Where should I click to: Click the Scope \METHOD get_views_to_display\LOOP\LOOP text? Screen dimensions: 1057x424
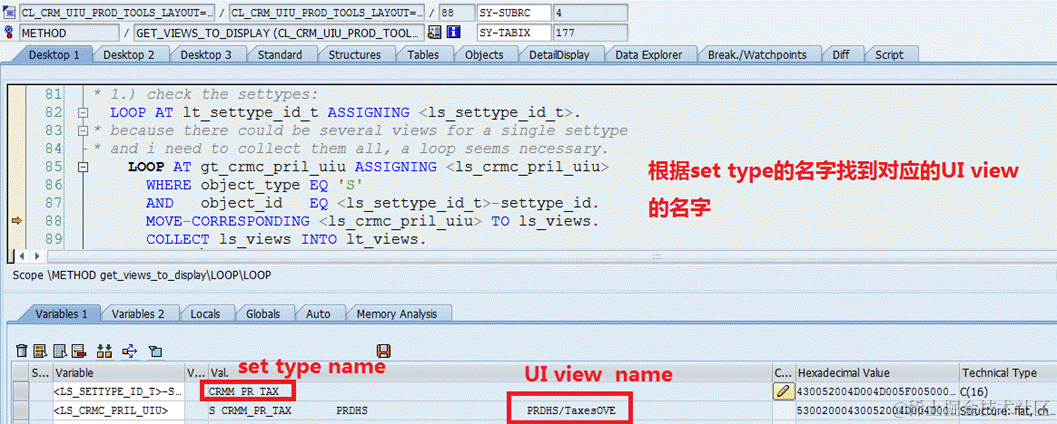click(142, 275)
